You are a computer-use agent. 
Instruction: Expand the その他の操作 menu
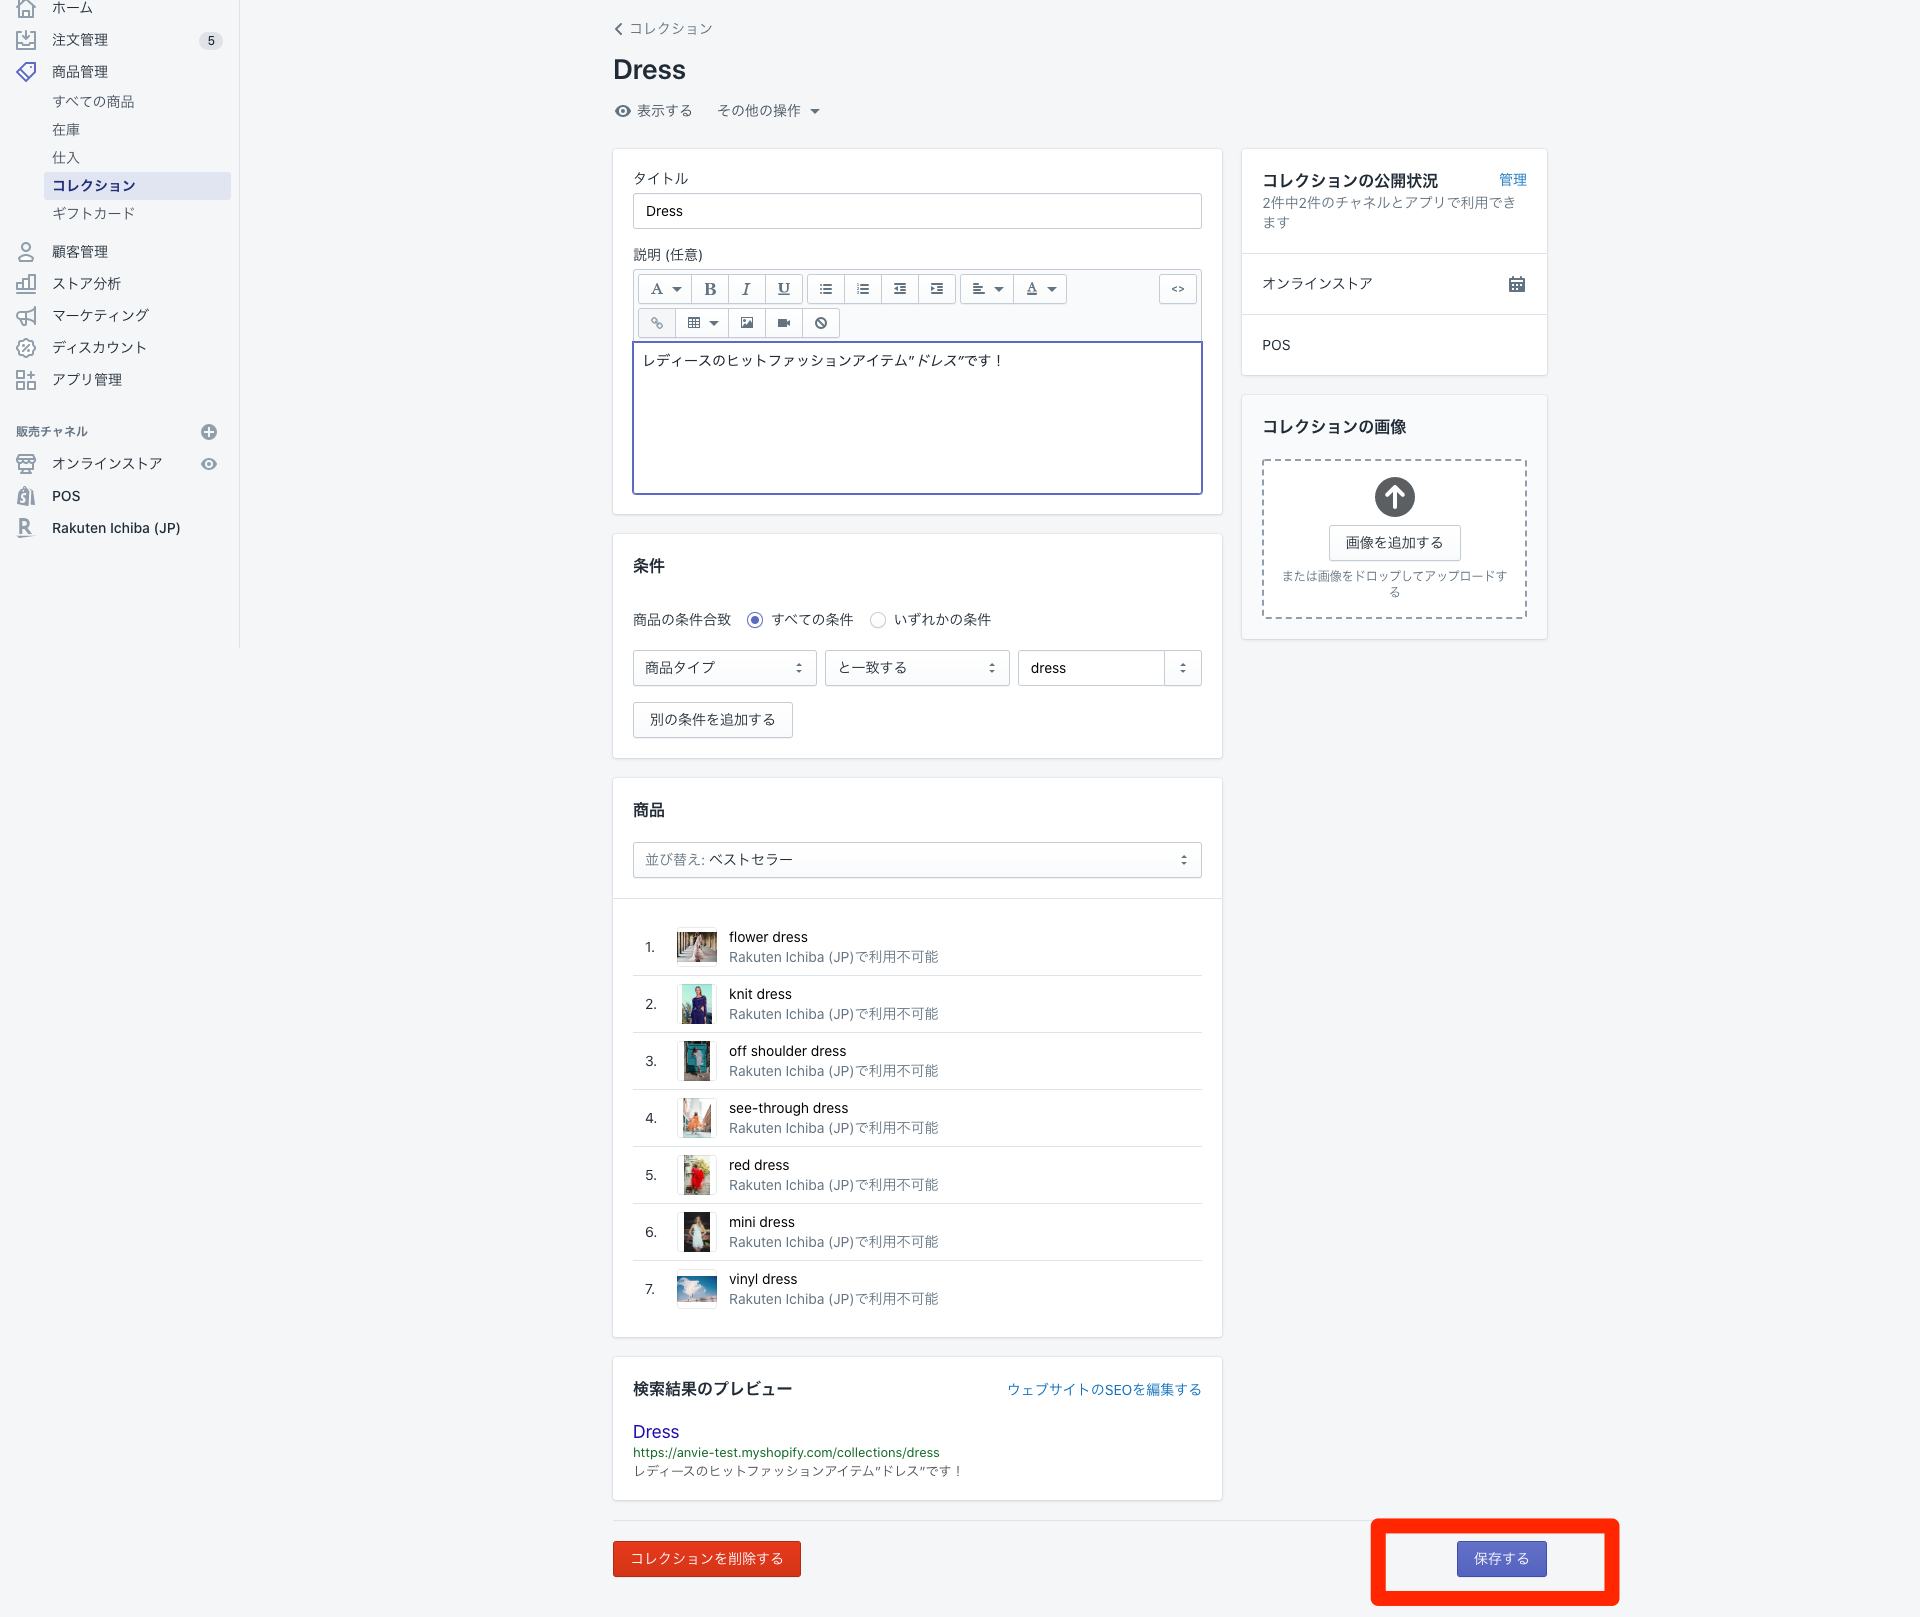(x=768, y=111)
